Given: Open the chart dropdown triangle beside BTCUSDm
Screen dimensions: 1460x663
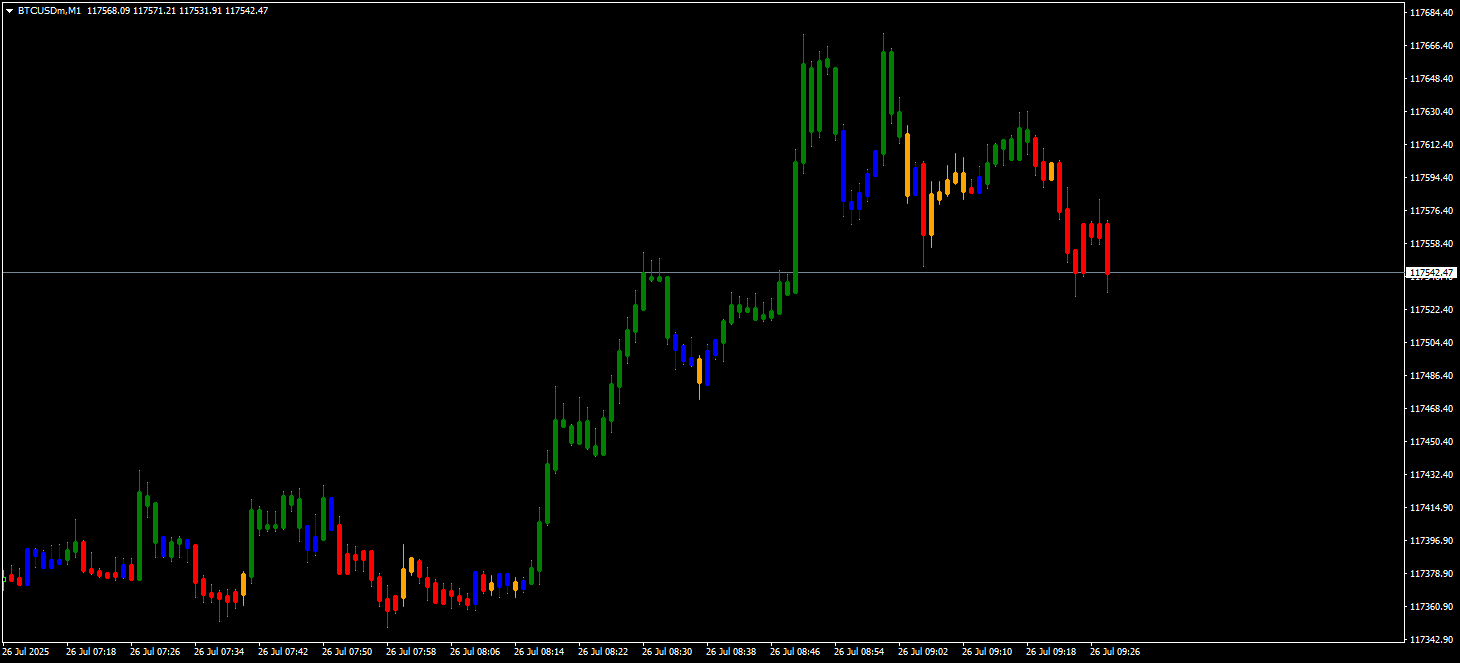Looking at the screenshot, I should point(10,10).
